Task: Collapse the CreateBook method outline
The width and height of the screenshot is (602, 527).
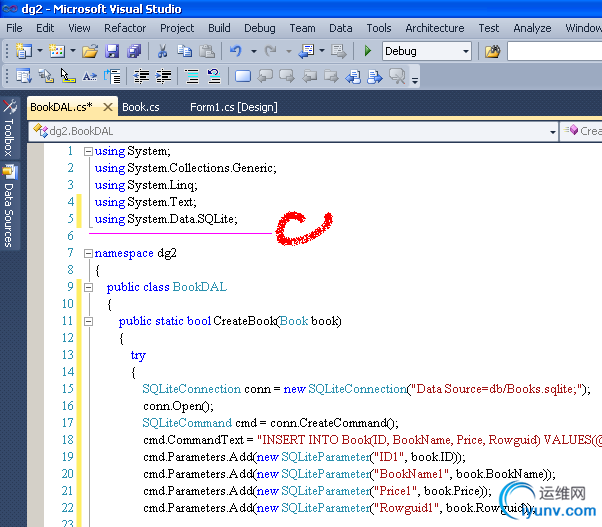Action: click(88, 321)
